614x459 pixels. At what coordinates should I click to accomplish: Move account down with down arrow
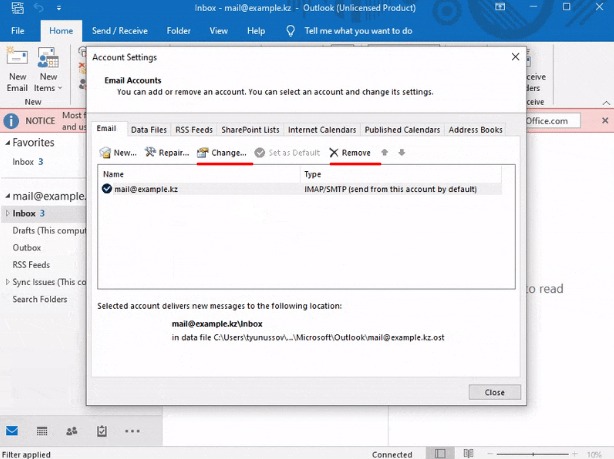click(402, 152)
